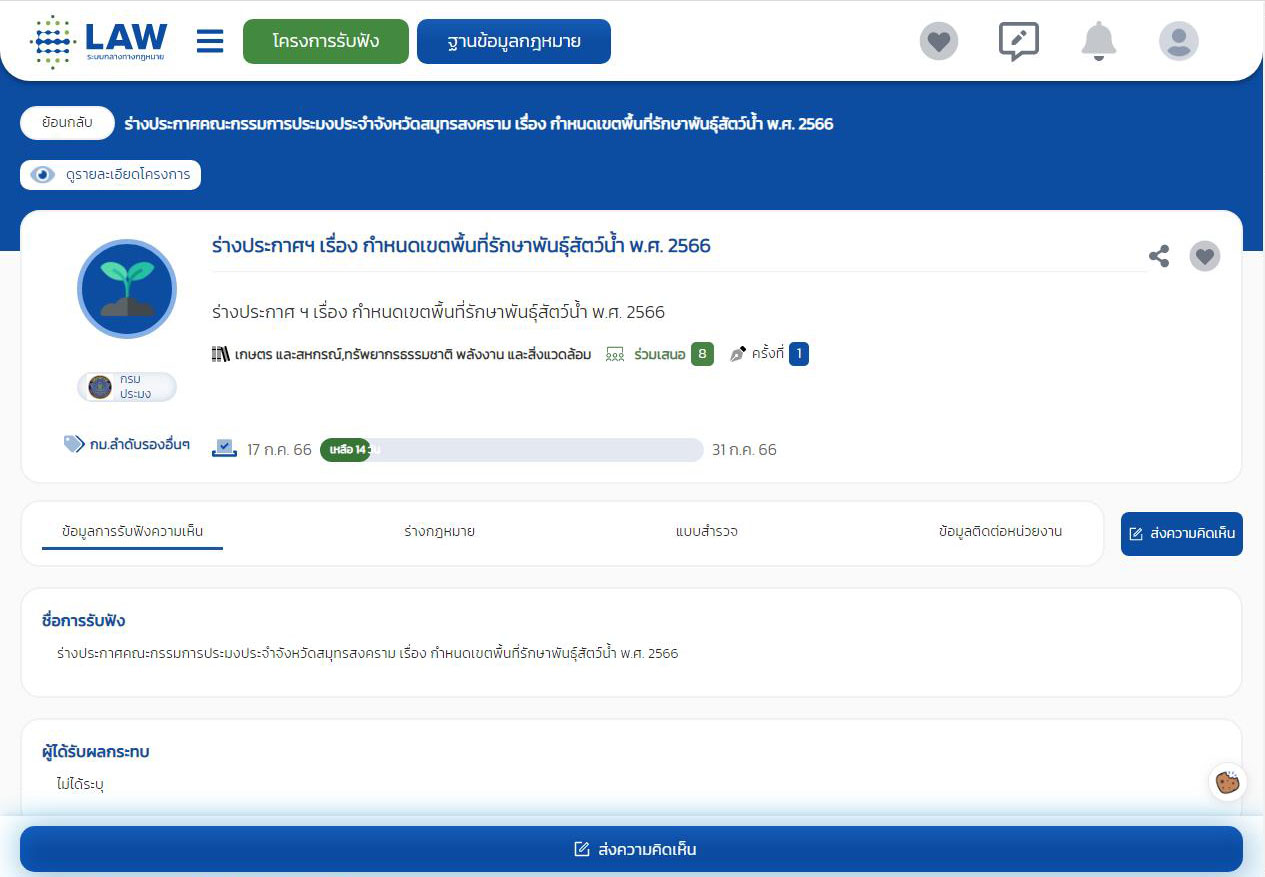
Task: Click ส่งความคิดเห็น at bottom of page
Action: tap(632, 848)
